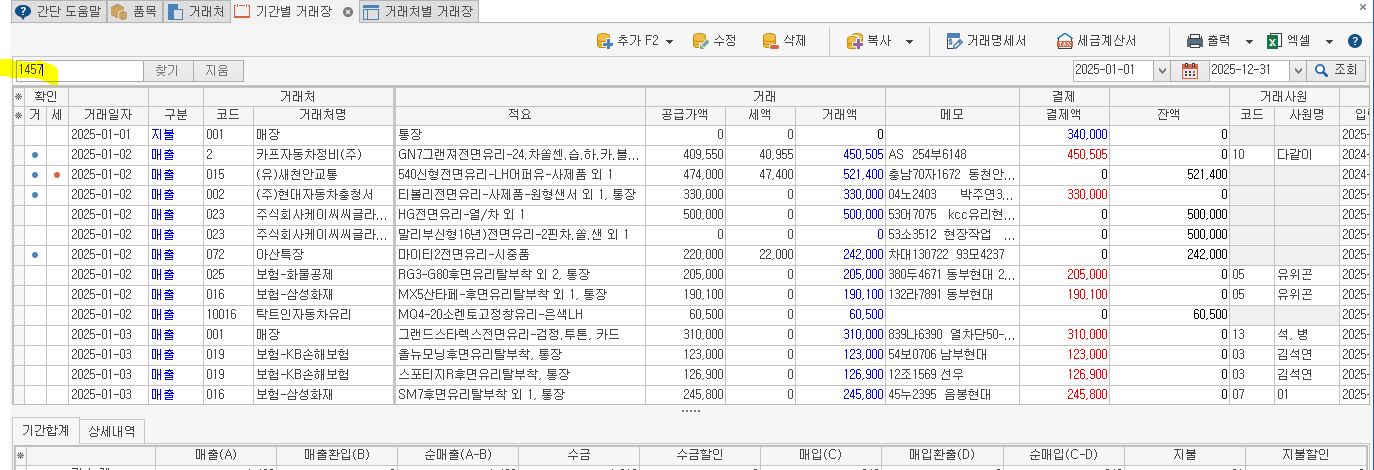Viewport: 1374px width, 470px height.
Task: Click the 엑셀 export icon
Action: point(1275,41)
